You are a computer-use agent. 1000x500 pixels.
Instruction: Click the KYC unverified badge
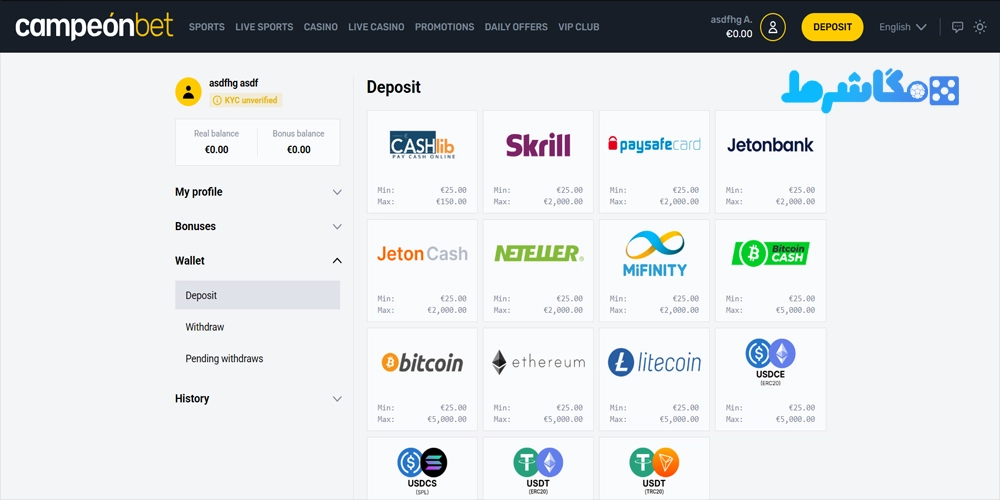coord(246,100)
